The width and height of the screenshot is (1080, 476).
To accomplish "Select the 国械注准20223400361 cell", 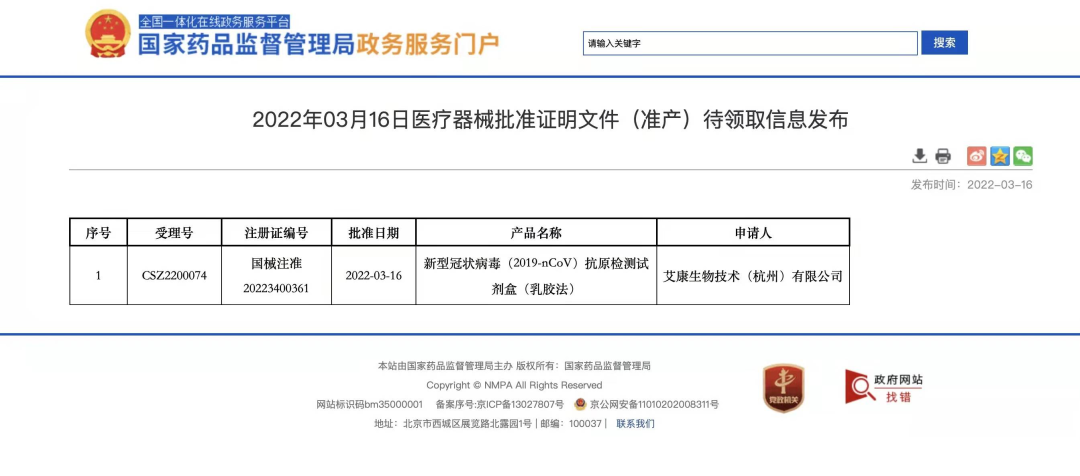I will pyautogui.click(x=276, y=276).
